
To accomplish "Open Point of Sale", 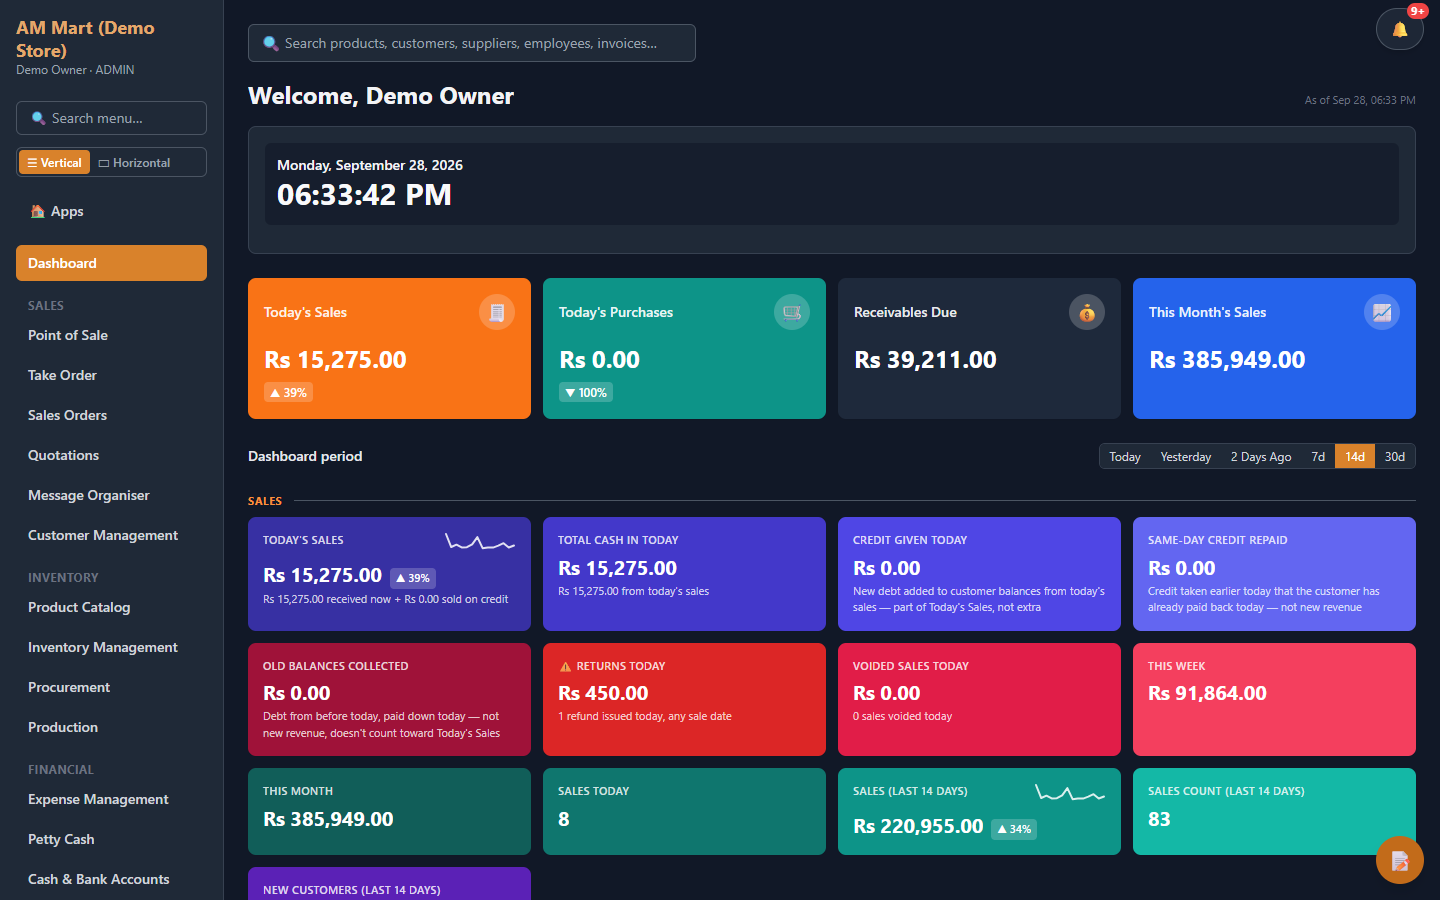I will point(111,335).
